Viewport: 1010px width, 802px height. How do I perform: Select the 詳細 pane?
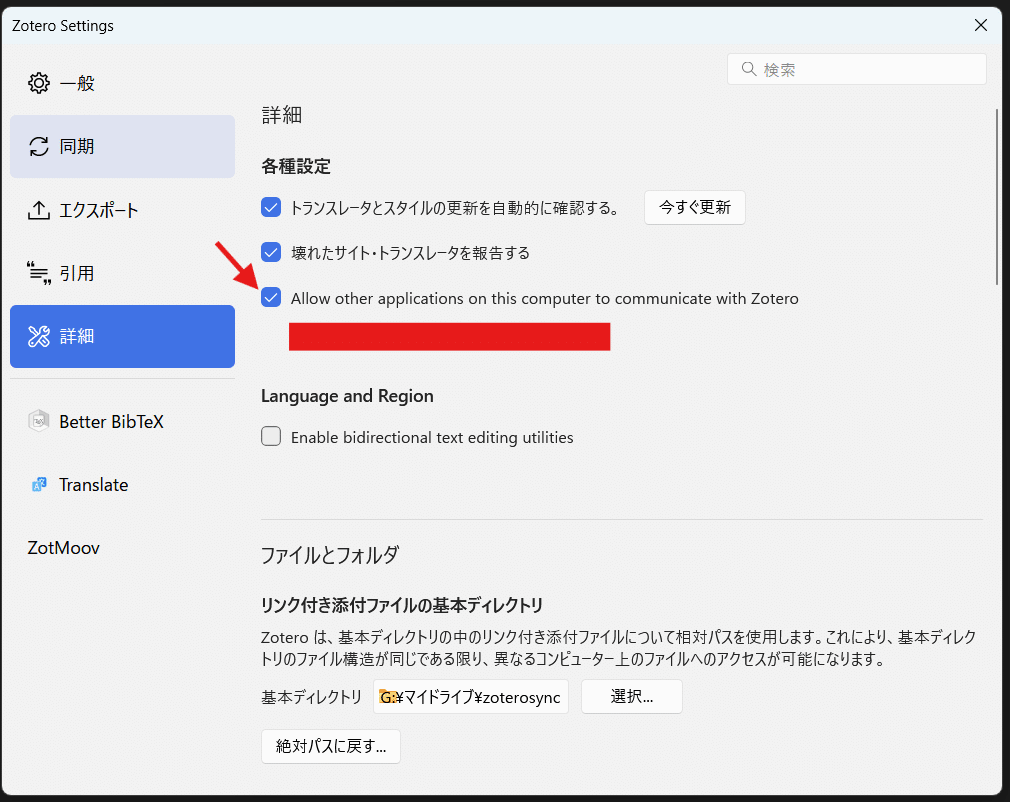click(x=122, y=336)
